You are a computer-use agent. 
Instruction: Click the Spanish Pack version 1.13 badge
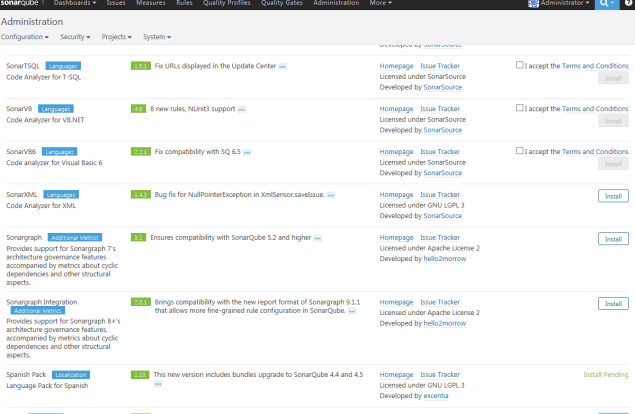(x=140, y=374)
